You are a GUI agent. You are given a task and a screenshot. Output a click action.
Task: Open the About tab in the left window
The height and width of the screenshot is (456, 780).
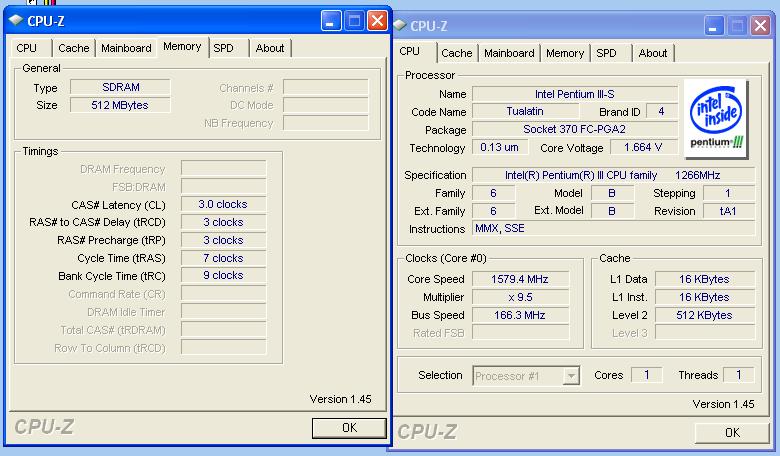(270, 48)
